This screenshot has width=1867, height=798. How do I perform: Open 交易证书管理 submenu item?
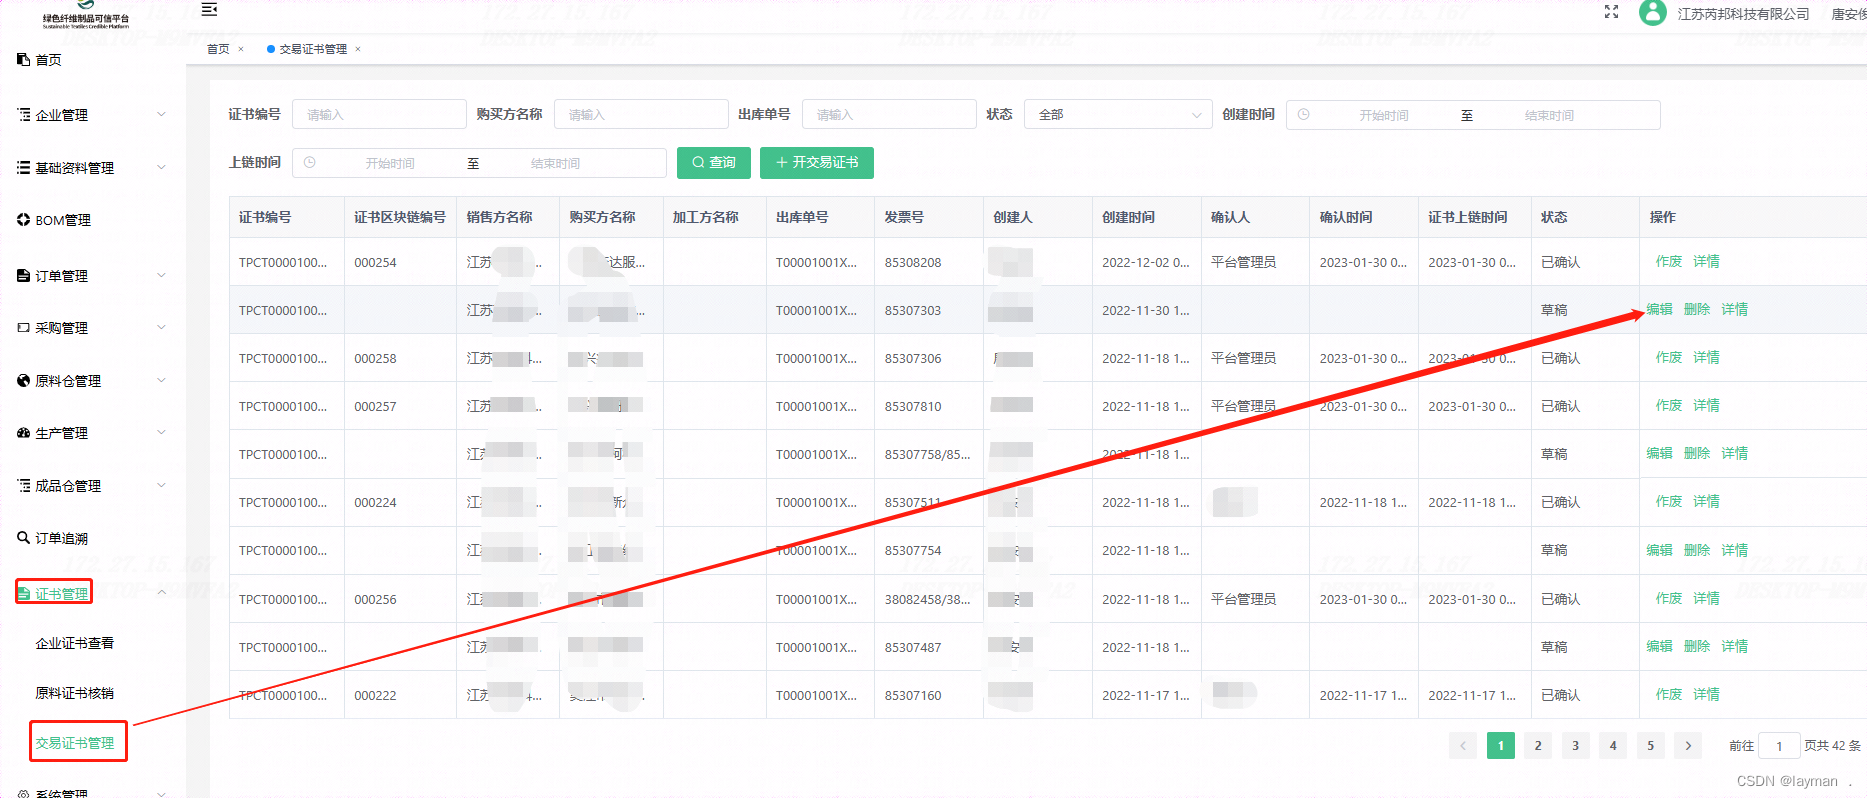click(x=75, y=743)
